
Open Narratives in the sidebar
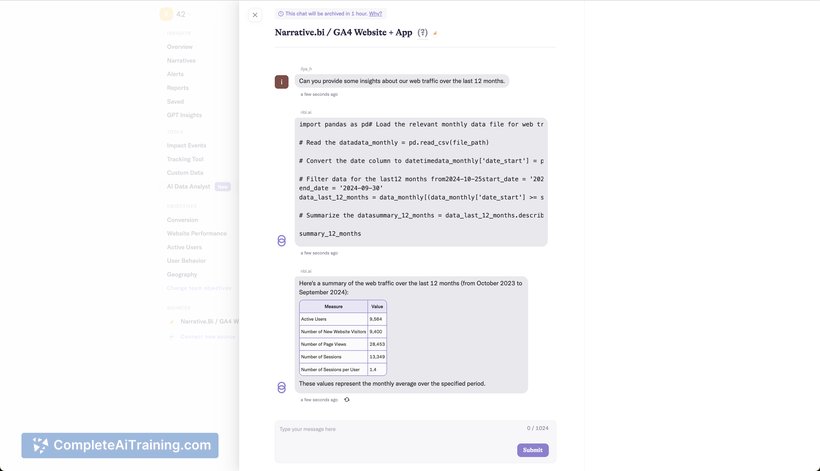pos(181,61)
